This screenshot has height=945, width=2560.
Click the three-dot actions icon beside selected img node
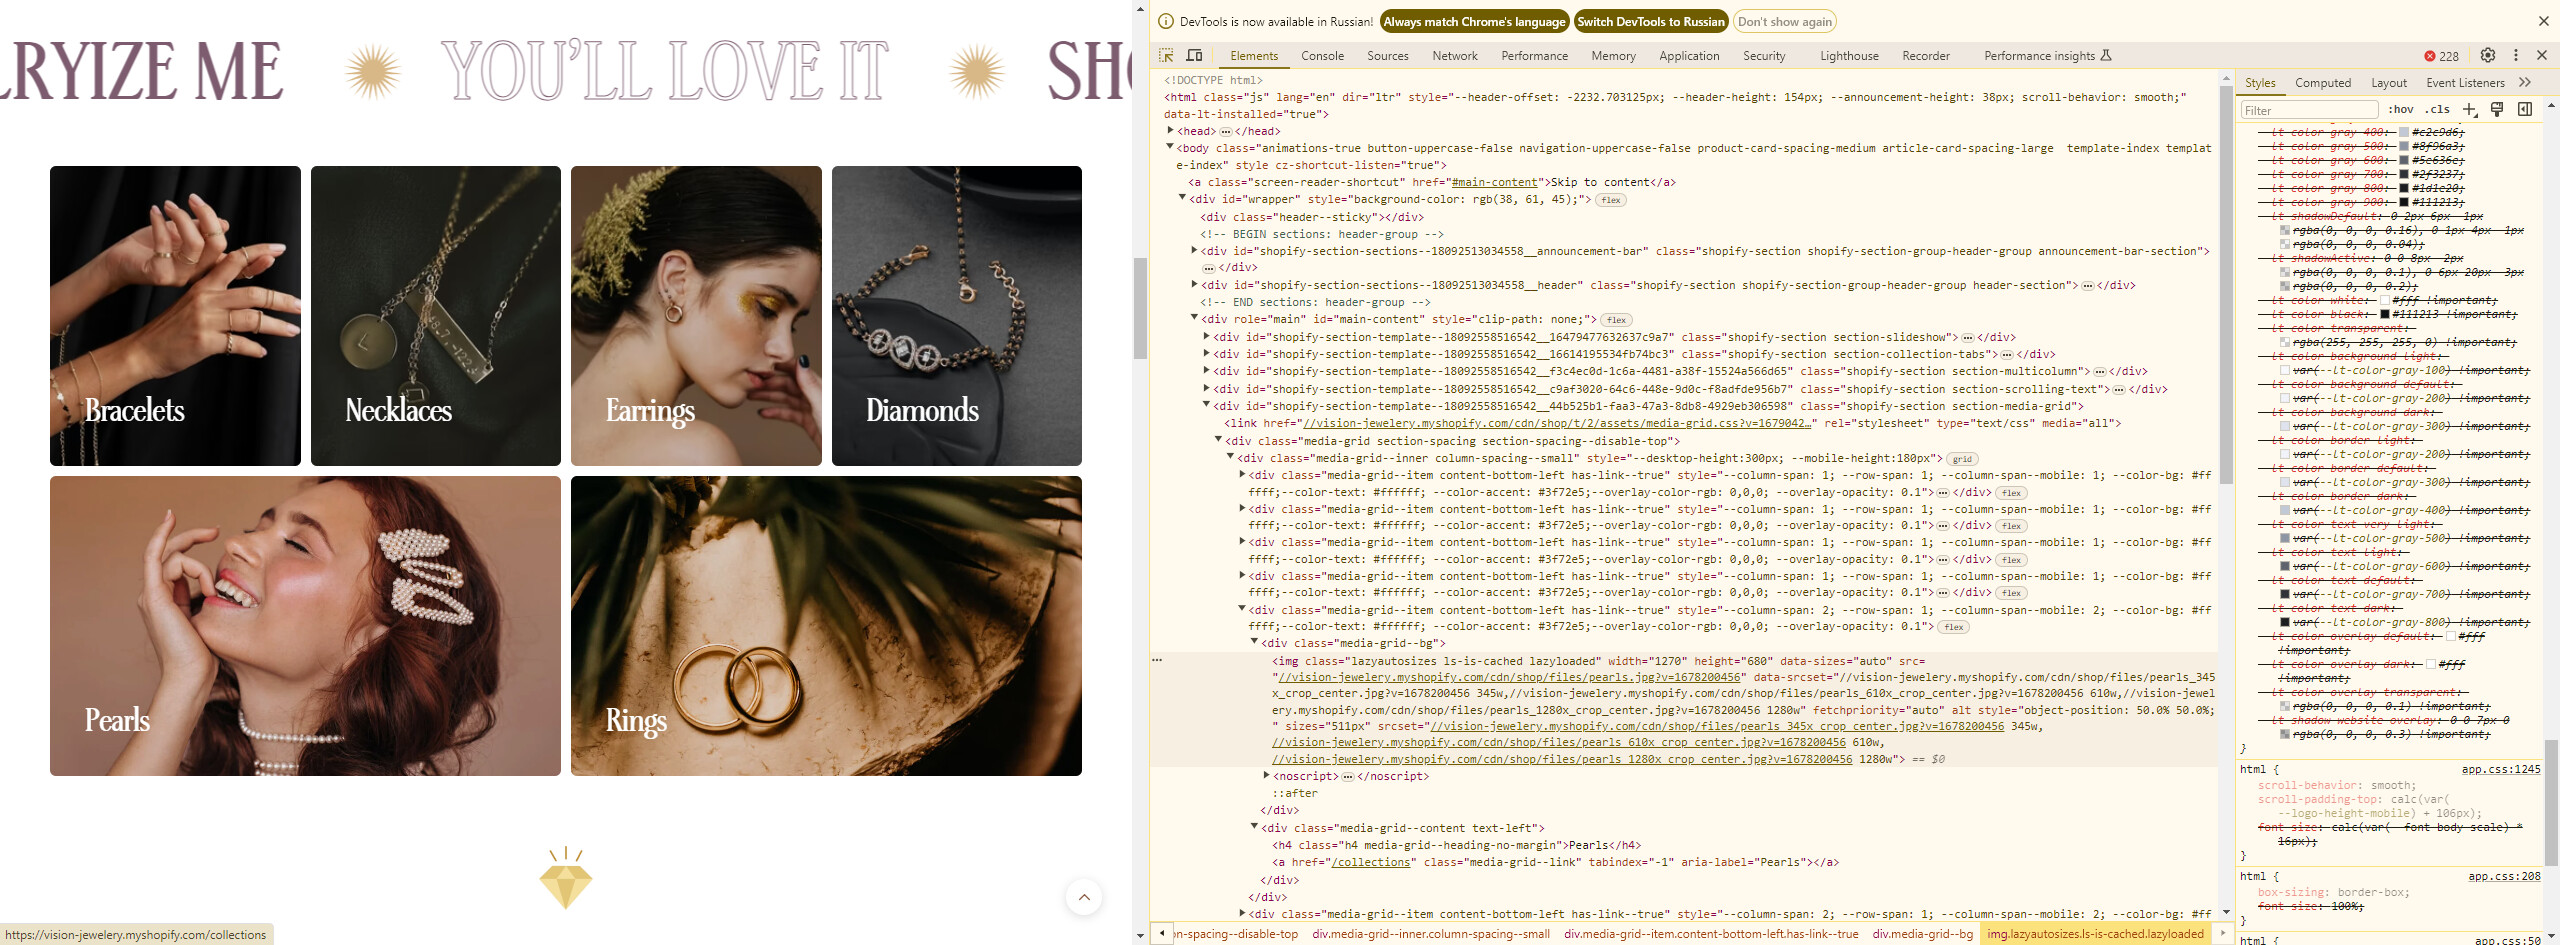tap(1157, 660)
